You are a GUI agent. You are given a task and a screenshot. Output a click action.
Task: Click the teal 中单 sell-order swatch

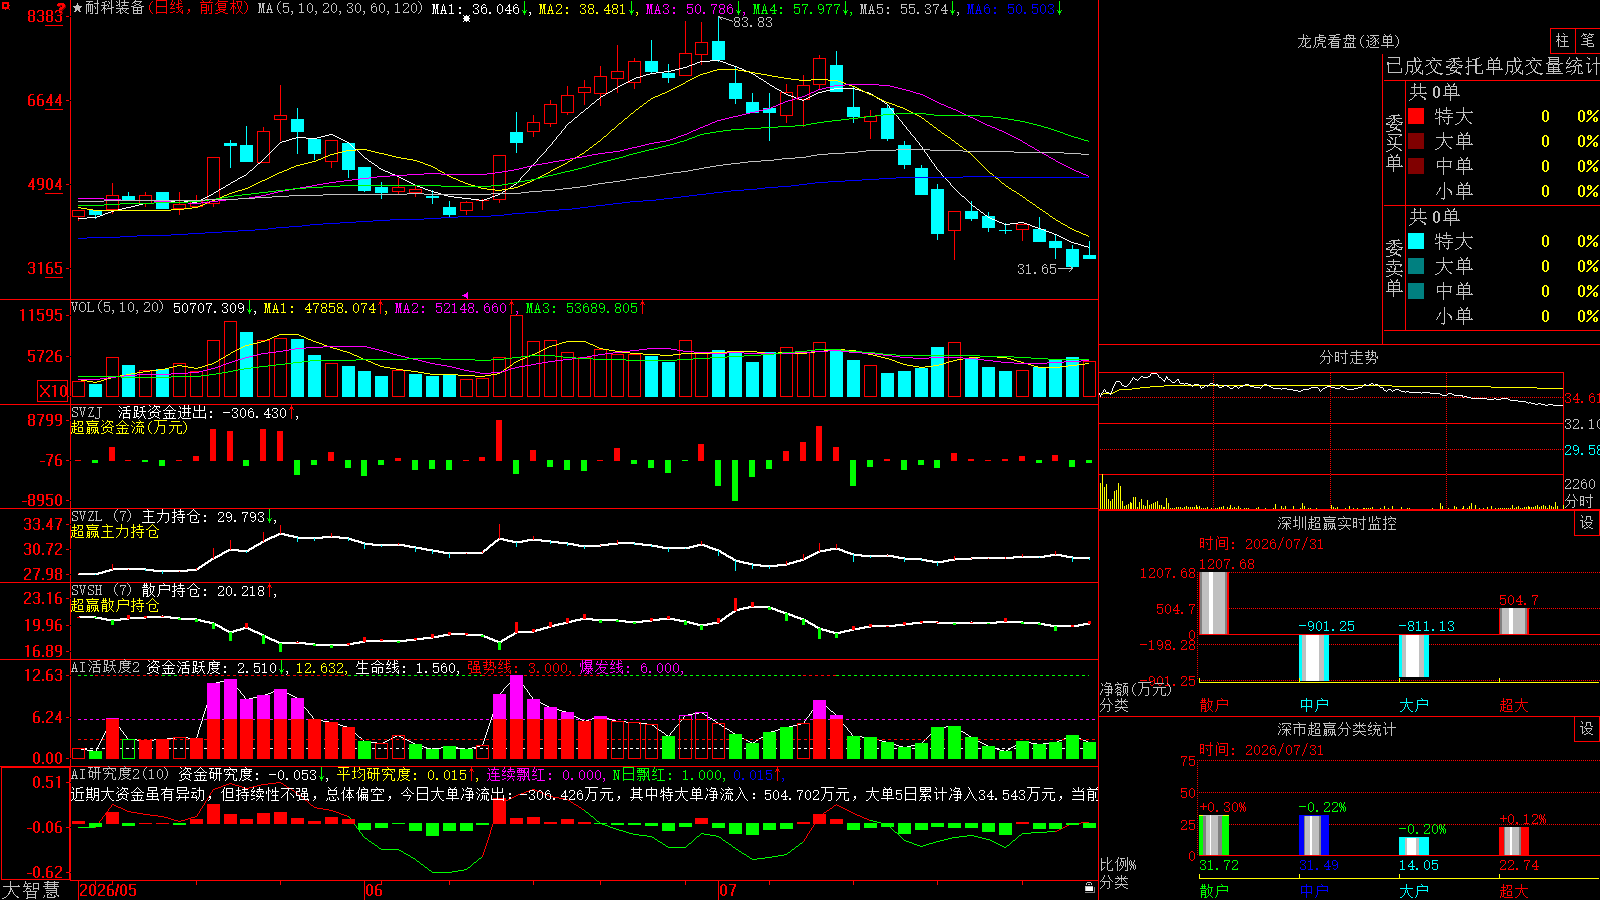pyautogui.click(x=1416, y=291)
